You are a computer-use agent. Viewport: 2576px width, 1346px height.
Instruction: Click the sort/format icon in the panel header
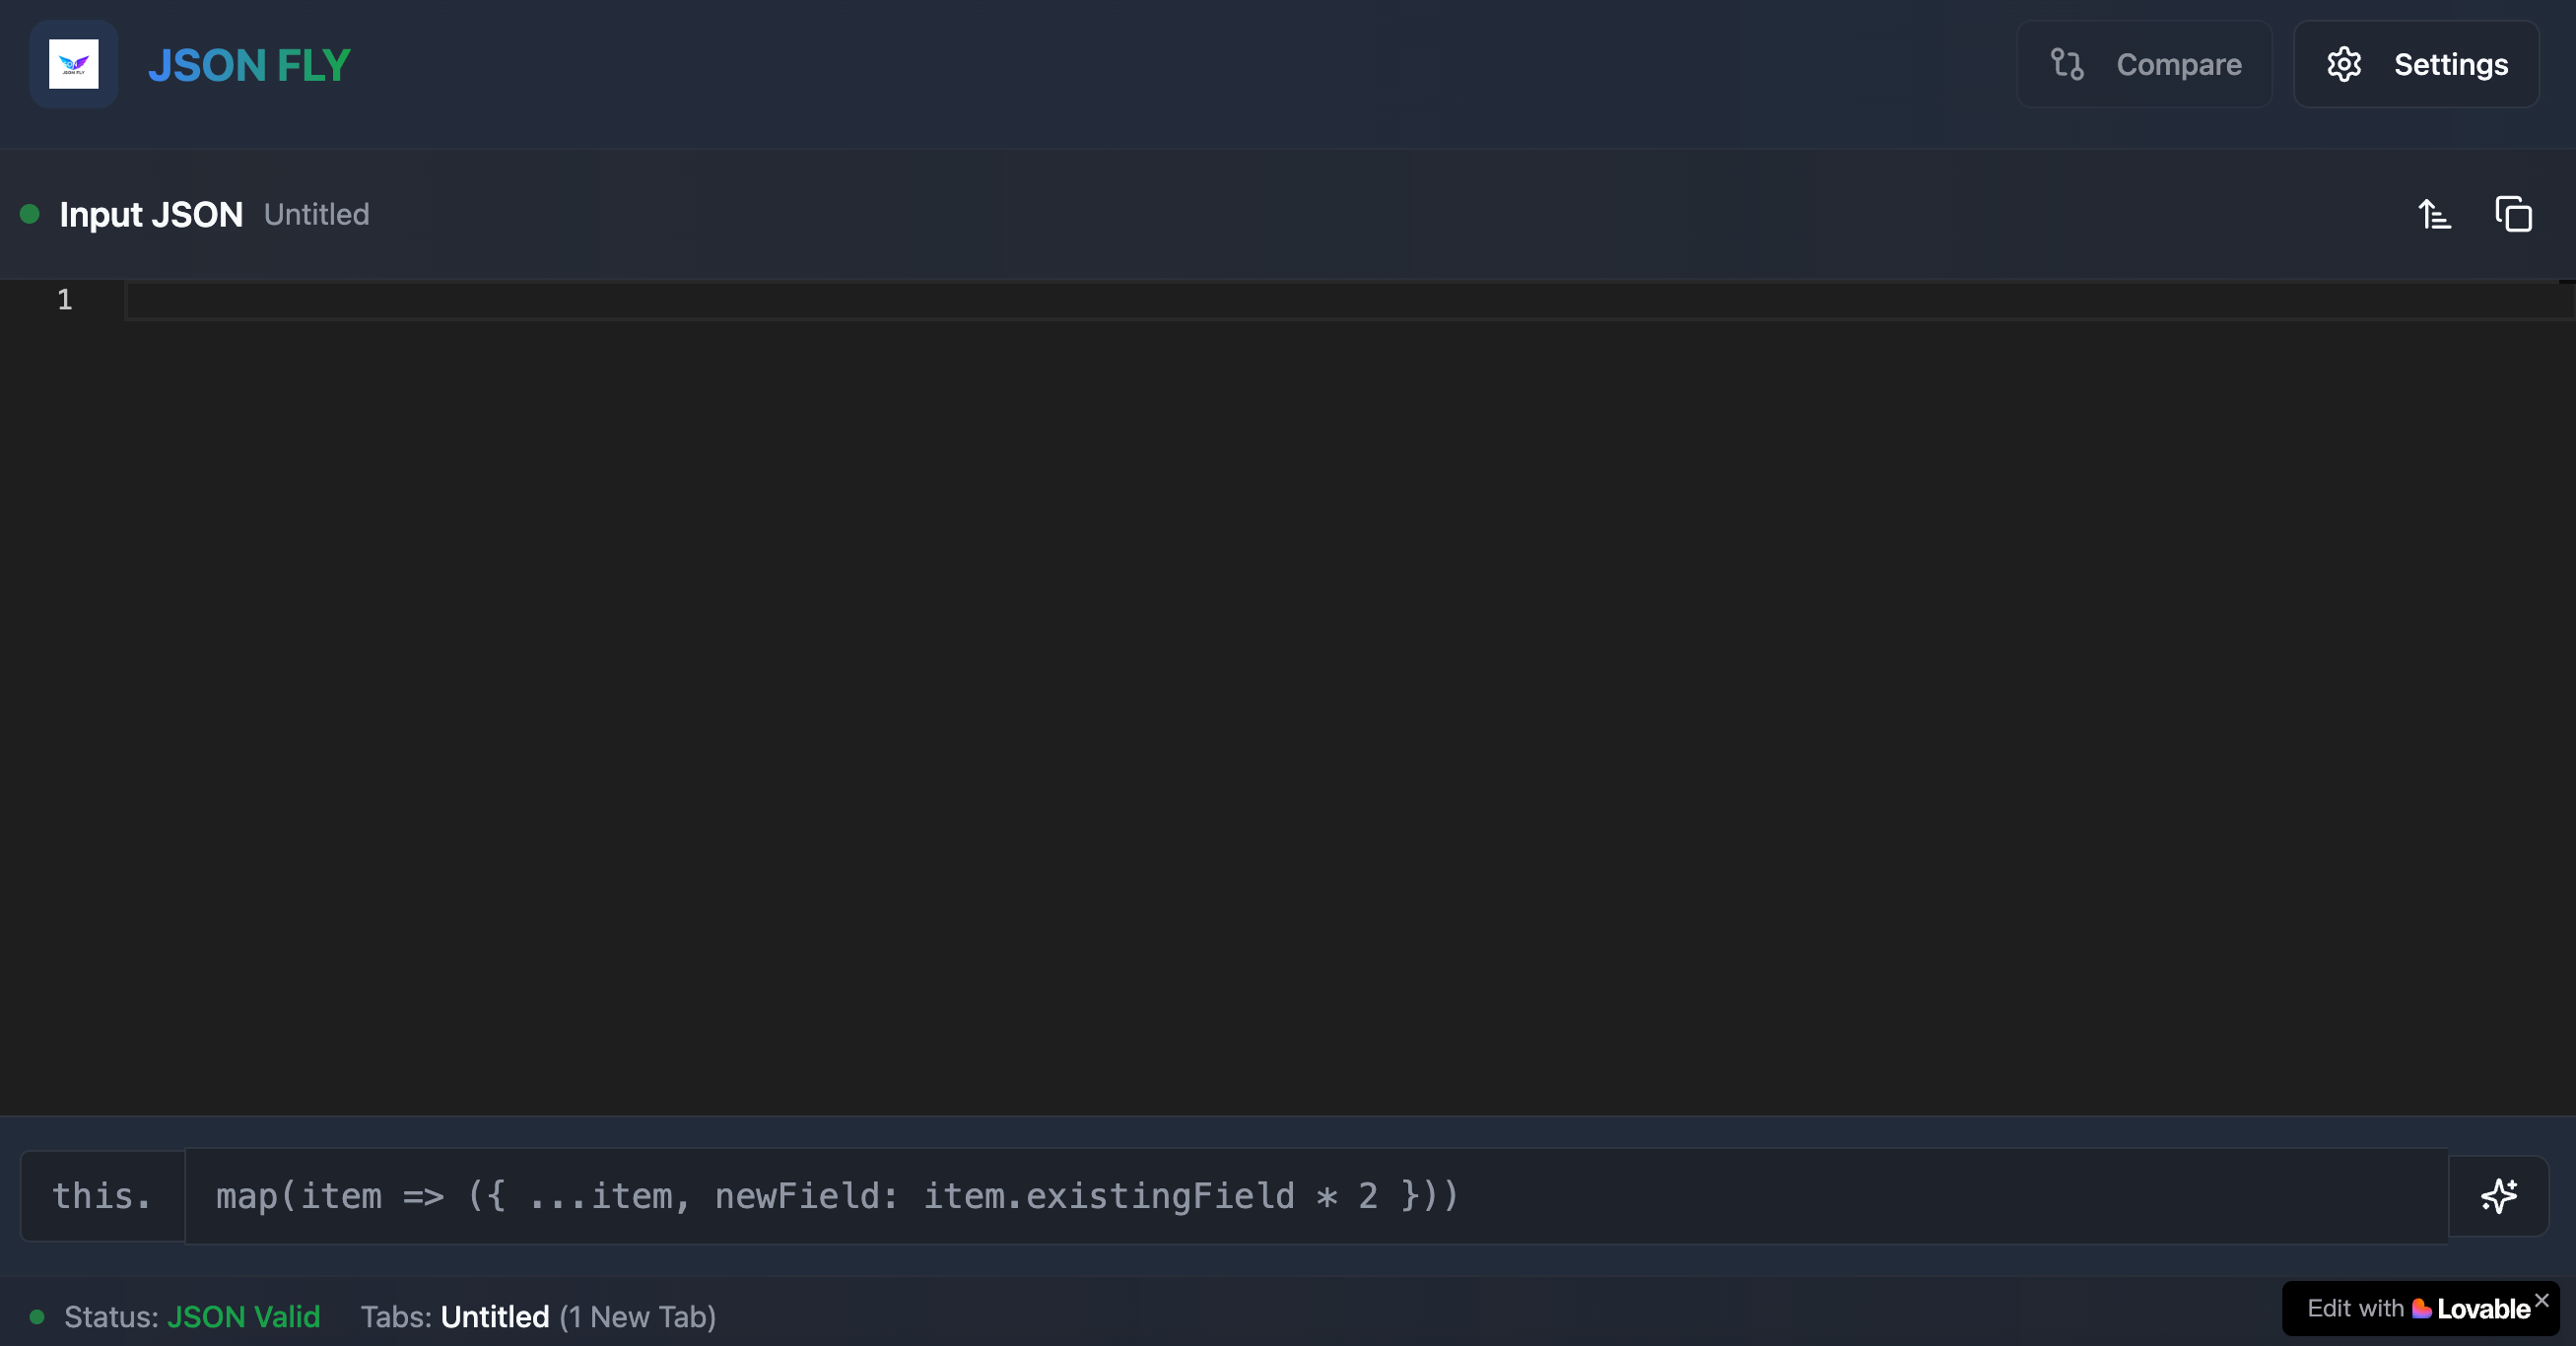point(2434,214)
